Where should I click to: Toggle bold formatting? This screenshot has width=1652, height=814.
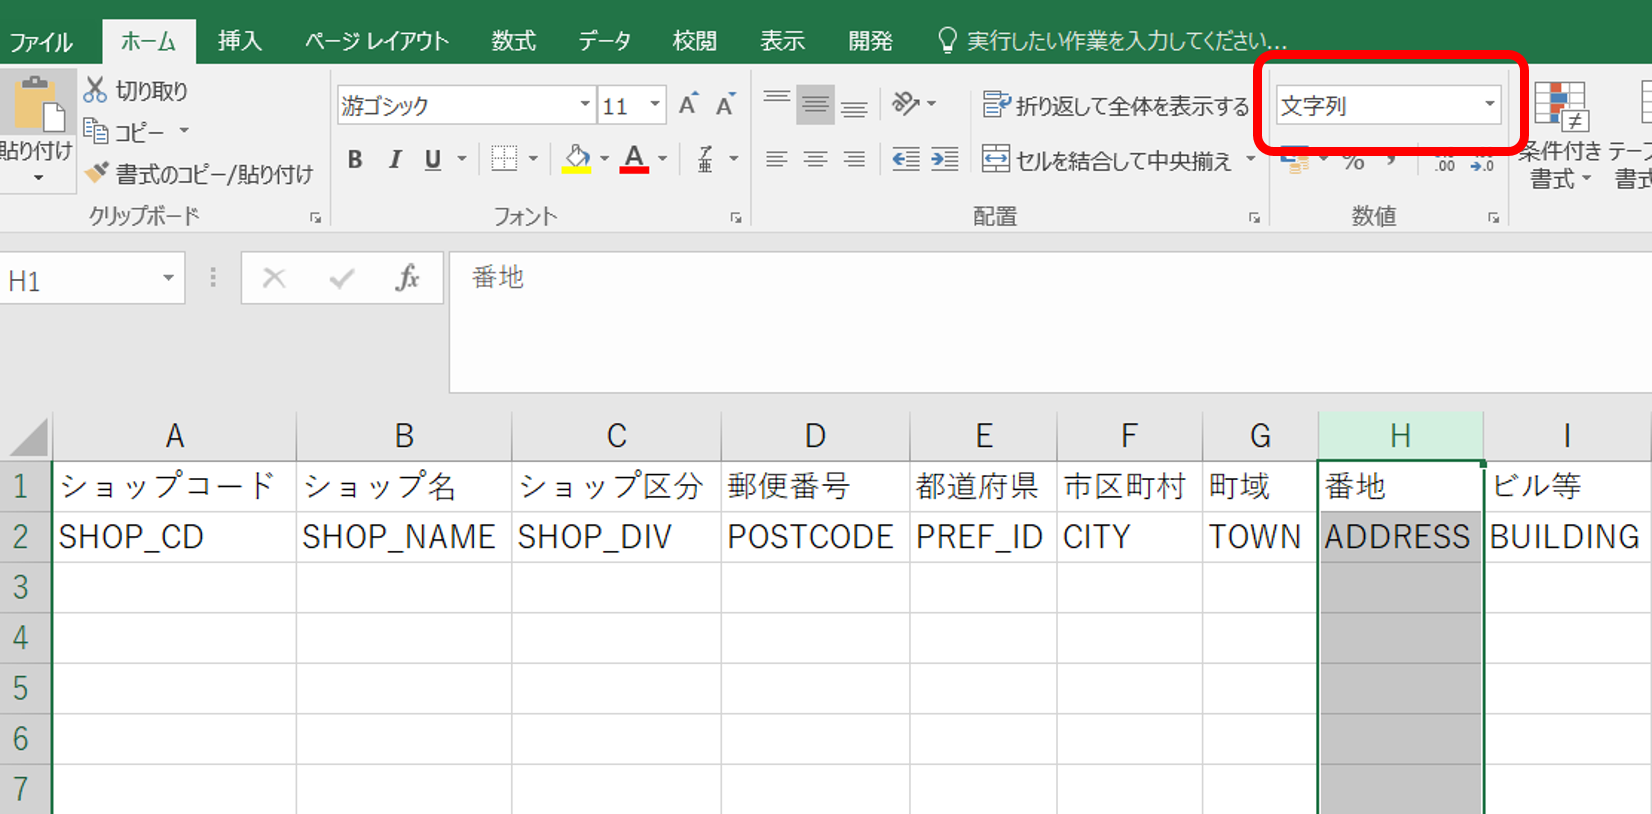tap(355, 159)
